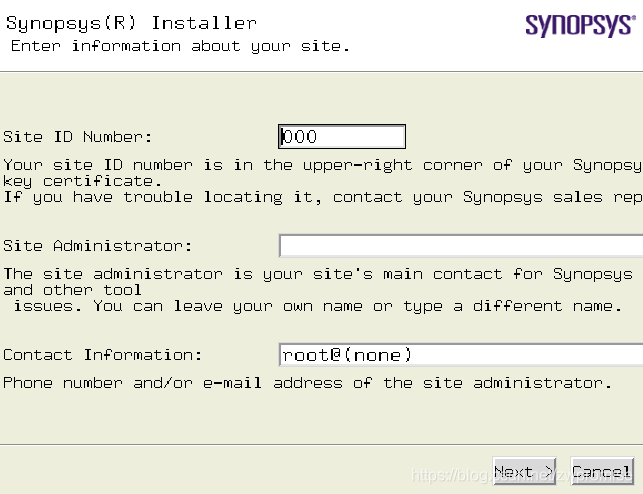Click the "If you have trouble locating it" line

322,197
